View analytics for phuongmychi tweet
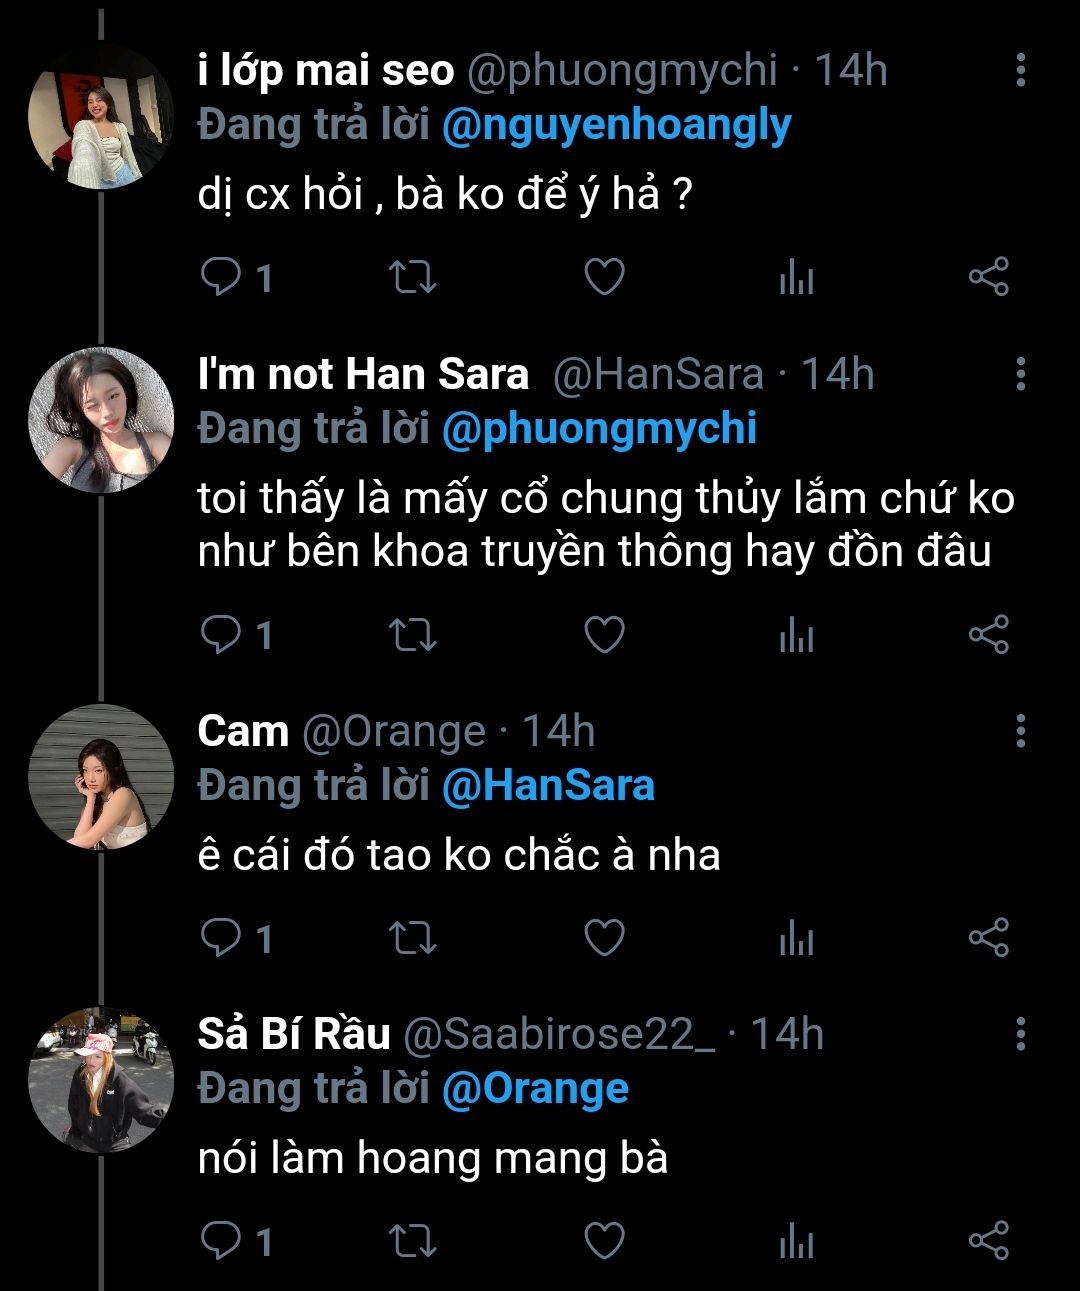Screen dimensions: 1080x1291 (x=796, y=278)
